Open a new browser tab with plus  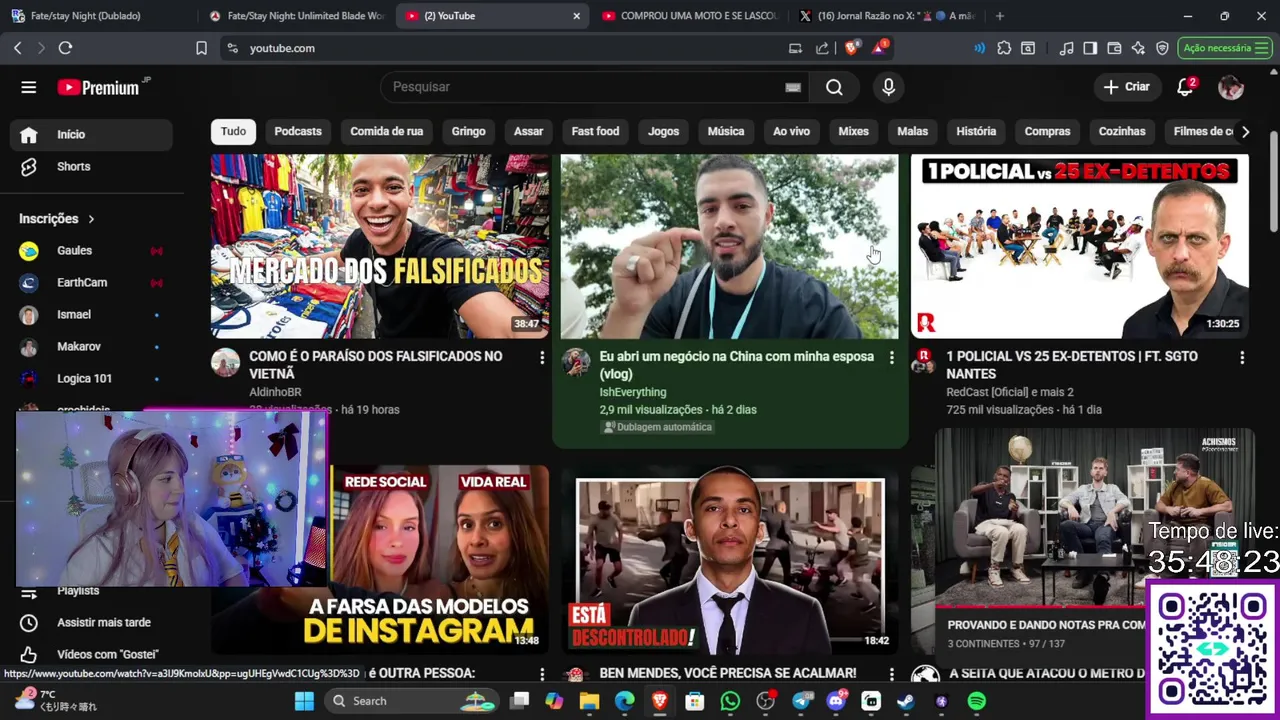[x=999, y=16]
